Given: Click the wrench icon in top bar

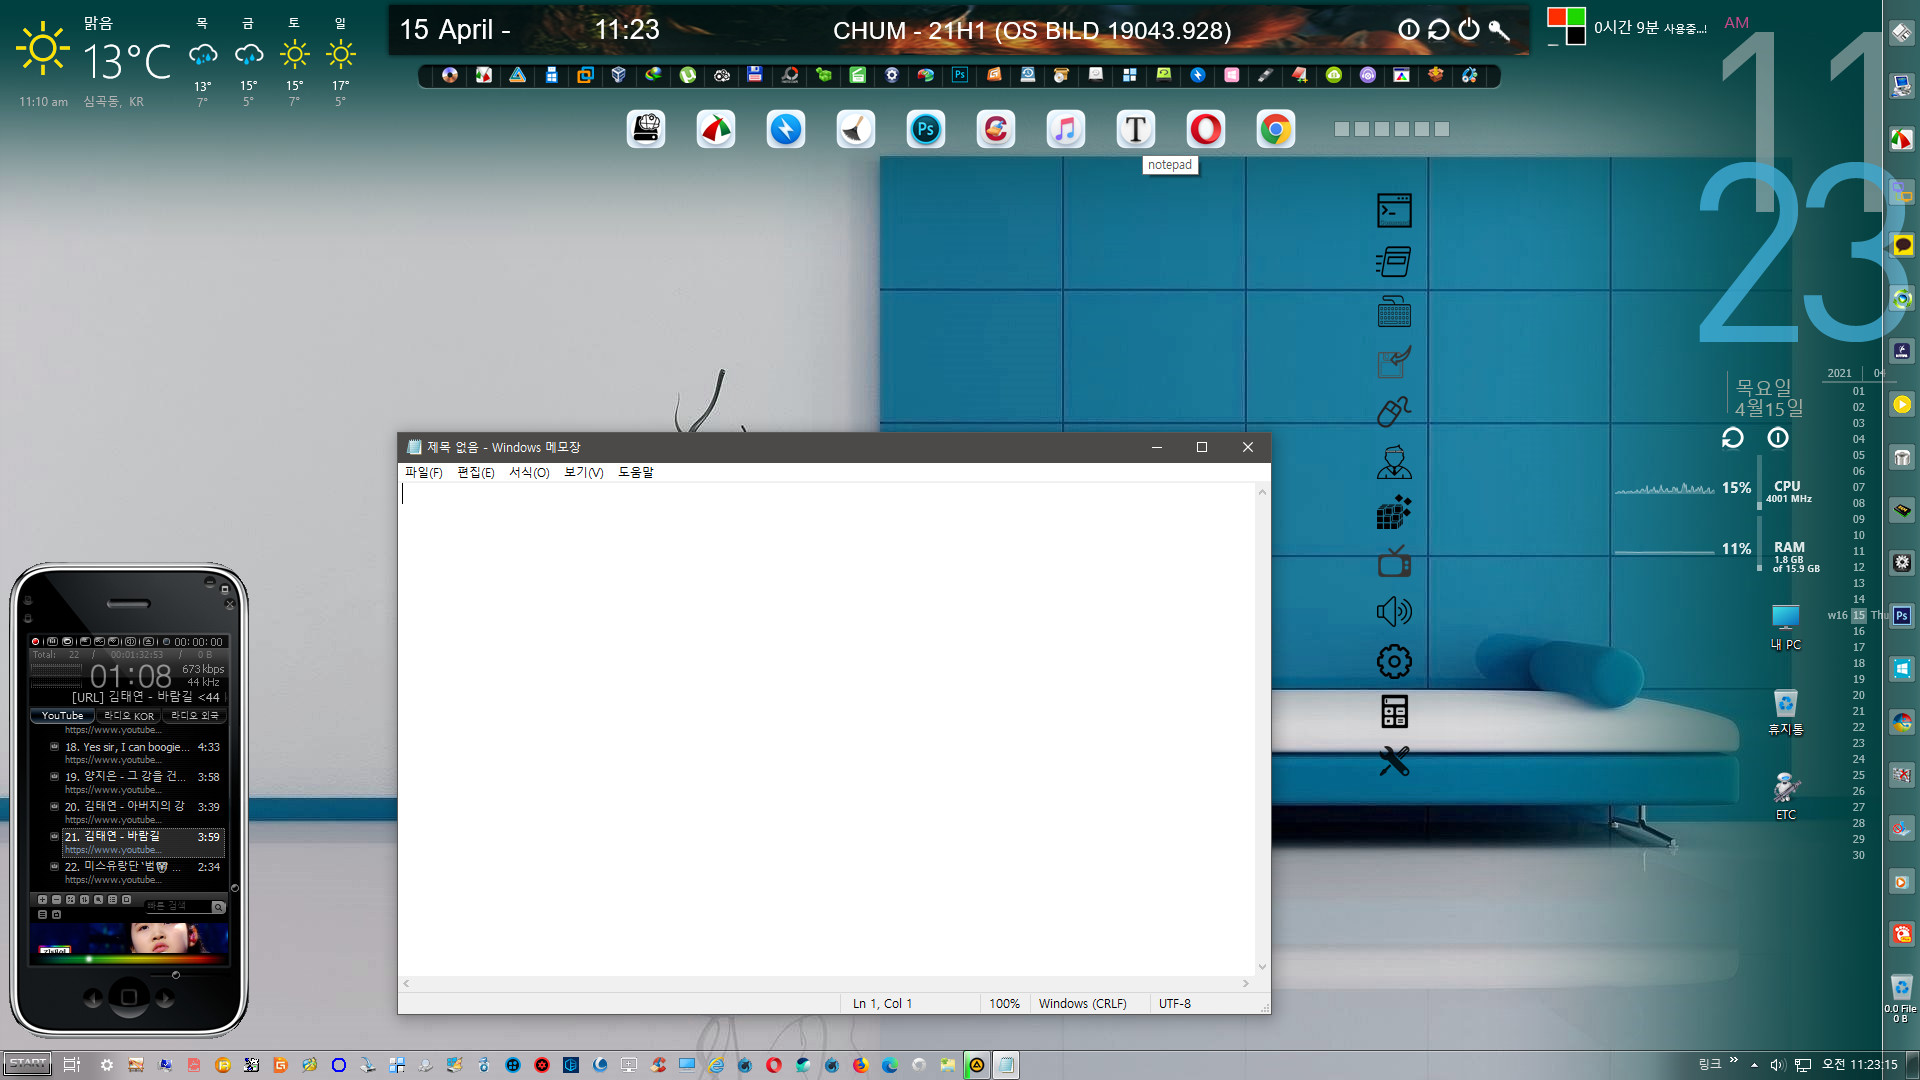Looking at the screenshot, I should [1498, 30].
